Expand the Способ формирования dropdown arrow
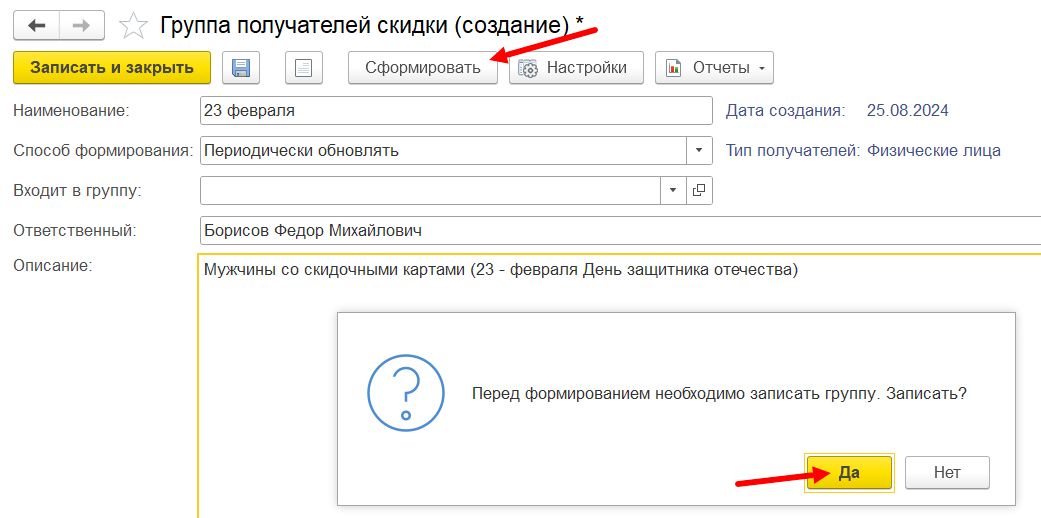The width and height of the screenshot is (1041, 518). tap(700, 151)
